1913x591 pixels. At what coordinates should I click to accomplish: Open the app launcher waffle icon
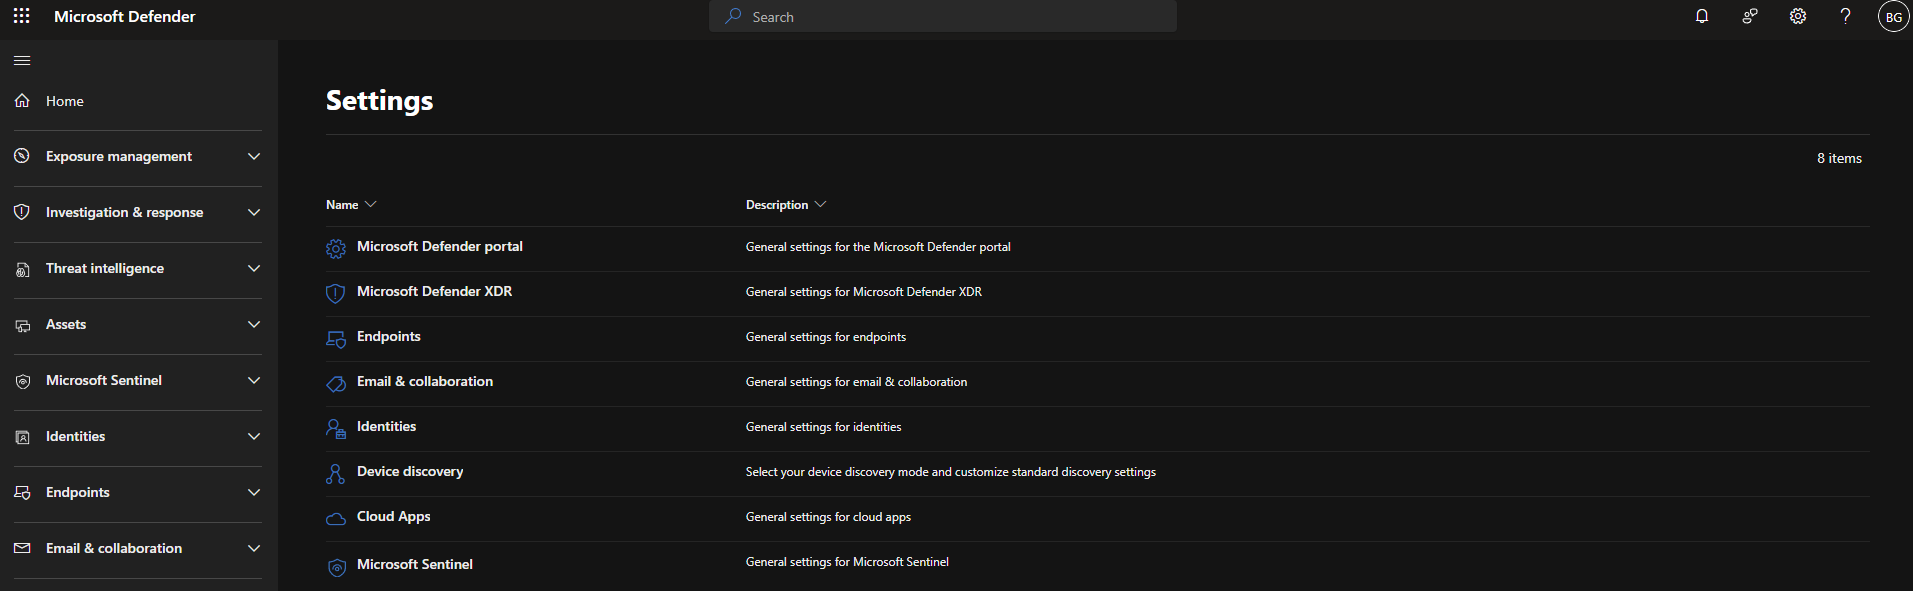pyautogui.click(x=21, y=16)
